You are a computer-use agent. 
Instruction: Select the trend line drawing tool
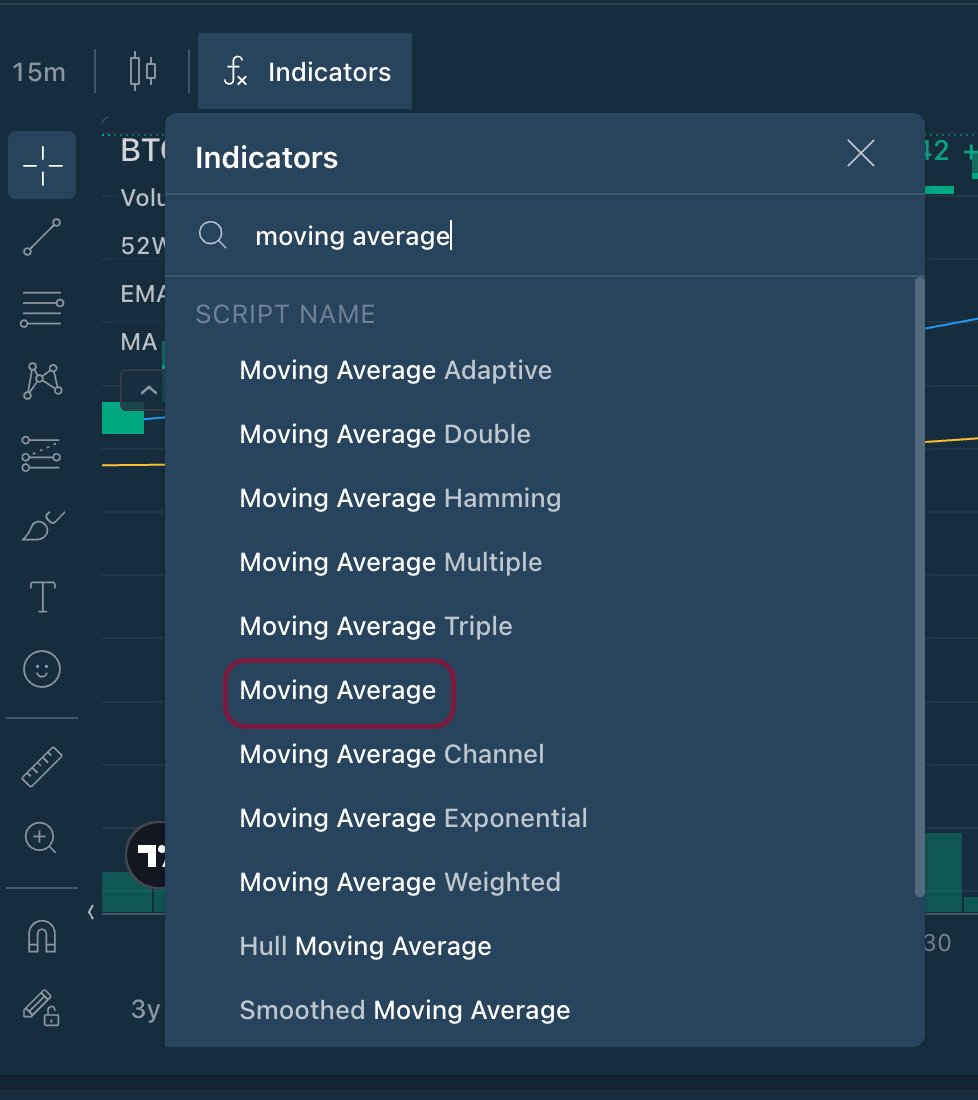click(42, 238)
